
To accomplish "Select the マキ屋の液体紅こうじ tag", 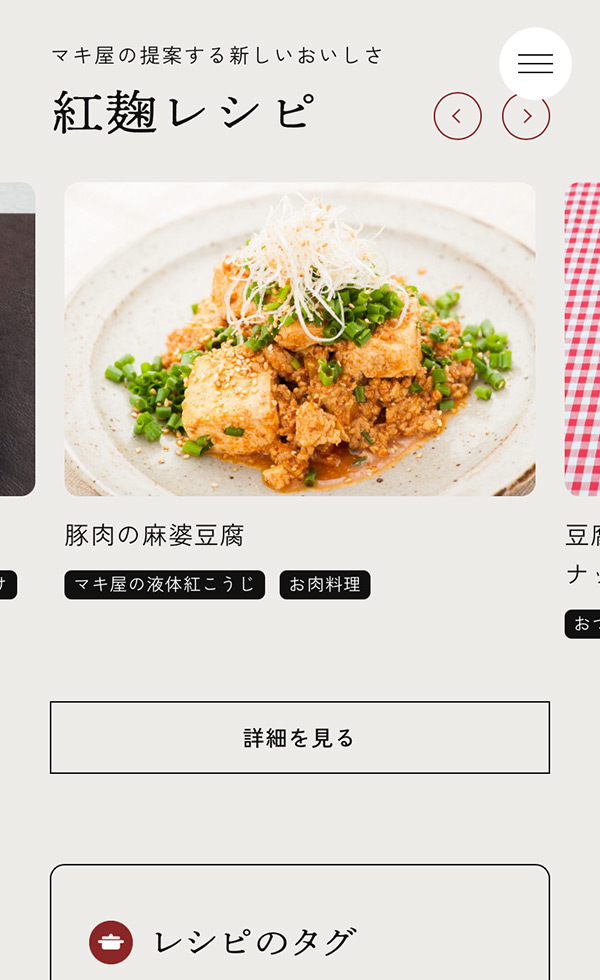I will pyautogui.click(x=164, y=584).
